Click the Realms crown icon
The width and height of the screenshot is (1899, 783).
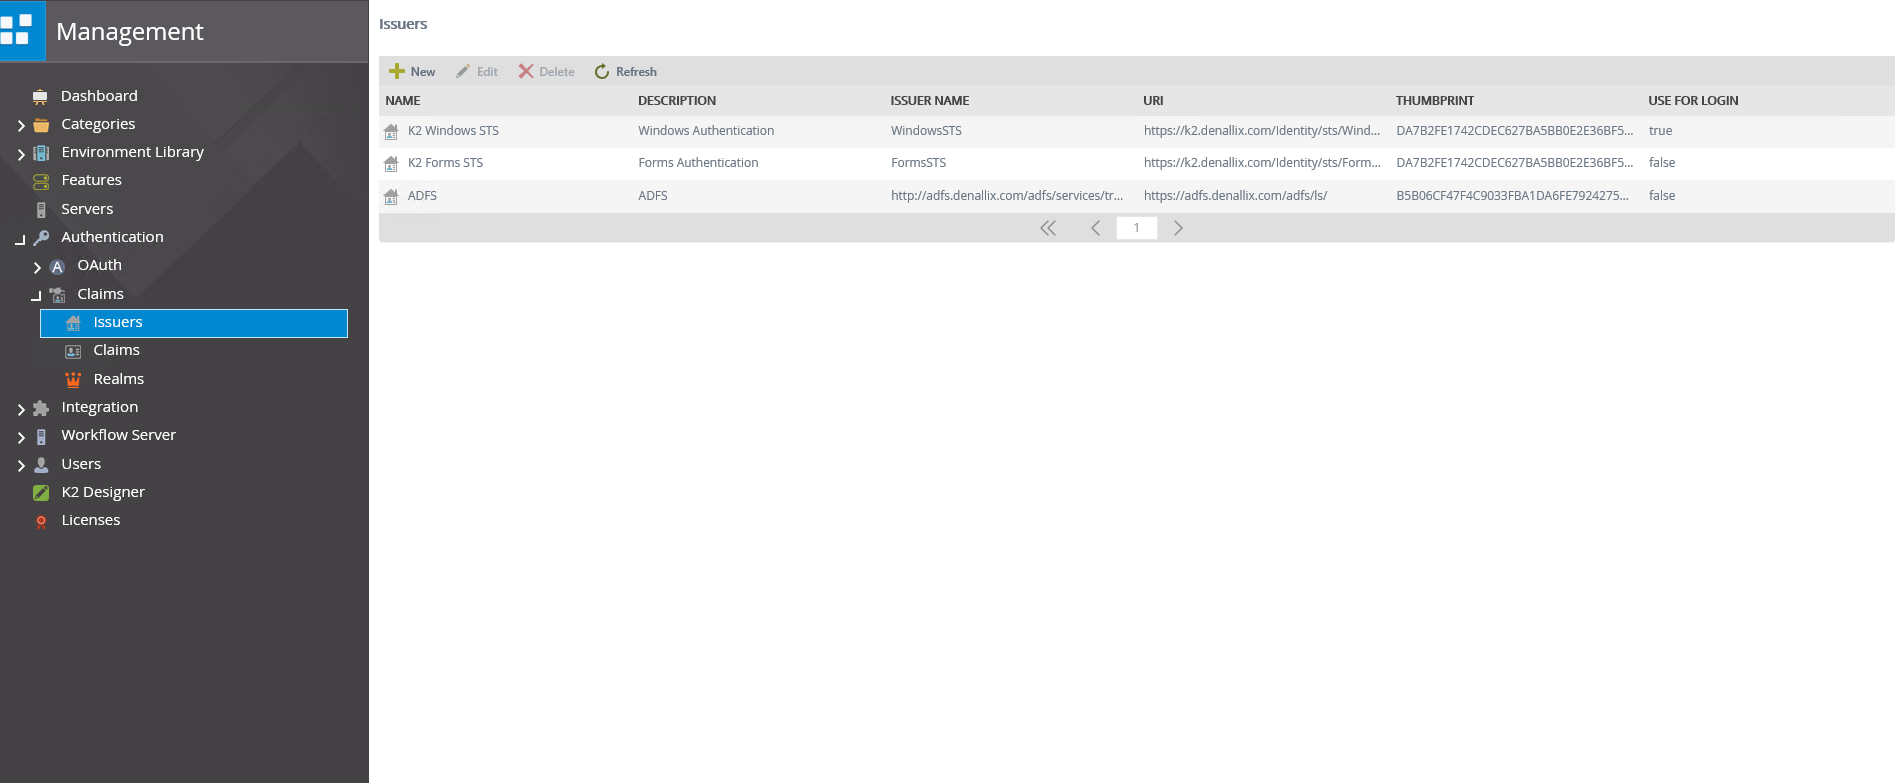coord(73,380)
